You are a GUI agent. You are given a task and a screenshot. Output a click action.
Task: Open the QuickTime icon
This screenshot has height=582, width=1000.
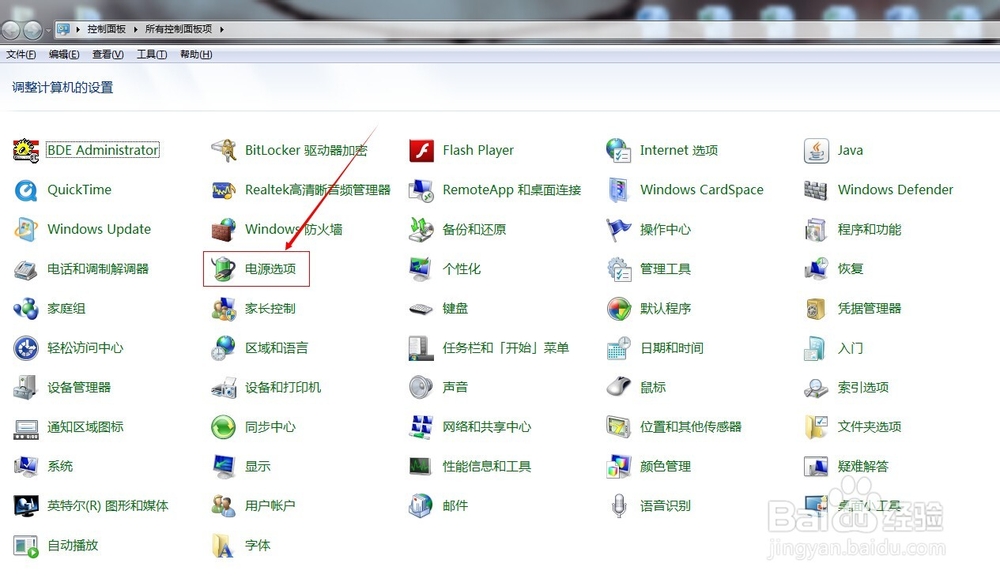click(x=26, y=190)
